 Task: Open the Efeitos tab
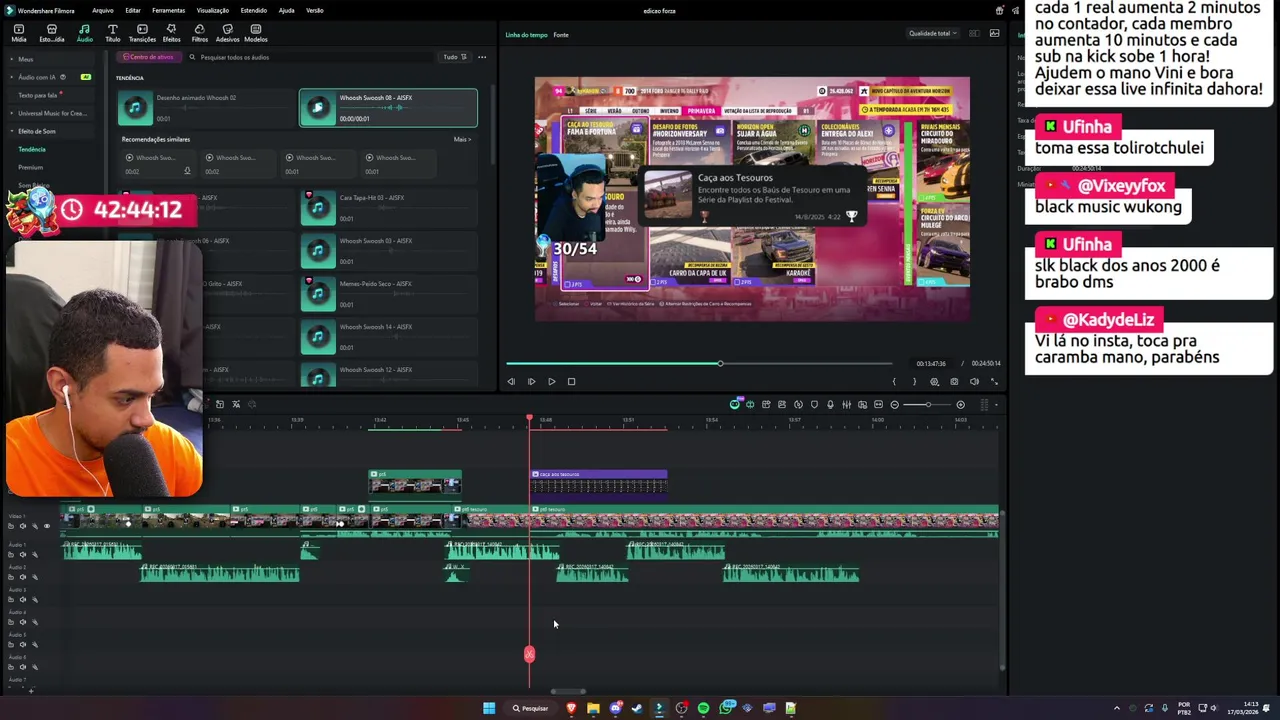(171, 33)
